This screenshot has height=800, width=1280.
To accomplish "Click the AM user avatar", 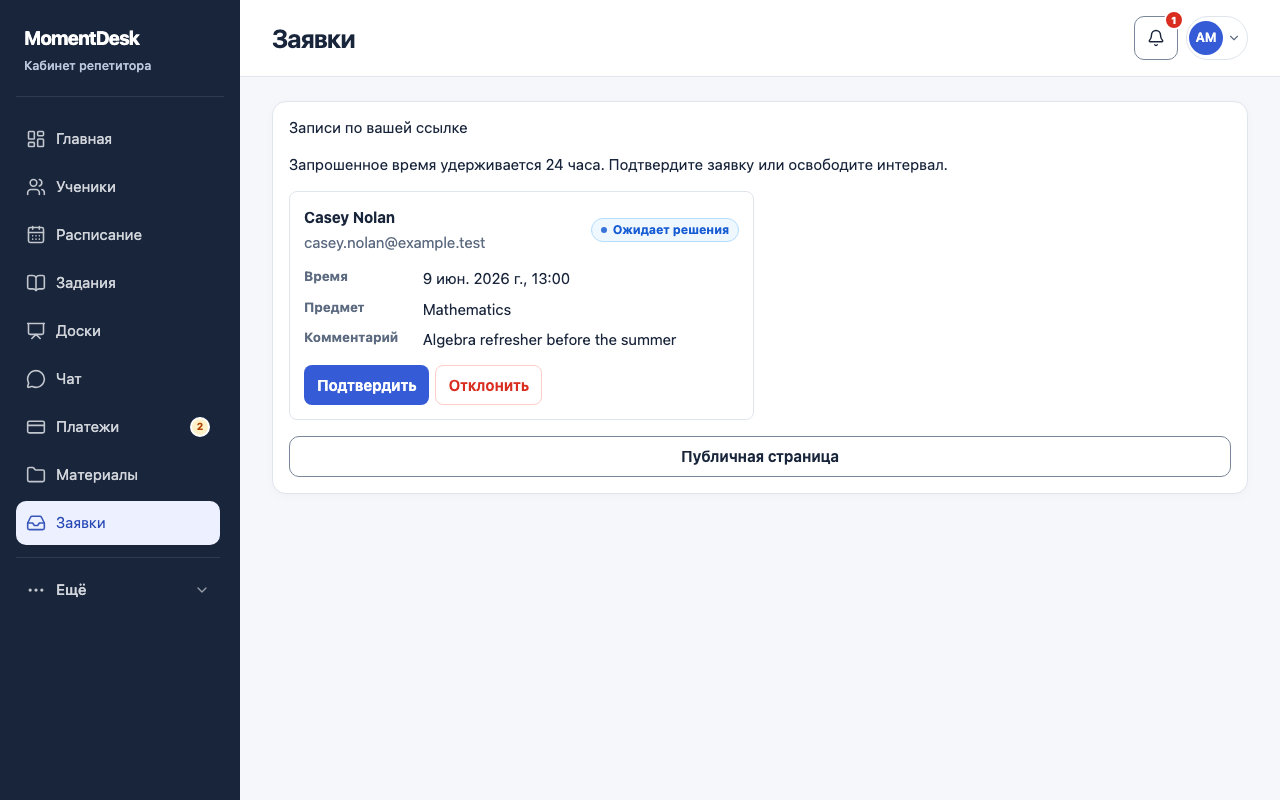I will [1206, 38].
